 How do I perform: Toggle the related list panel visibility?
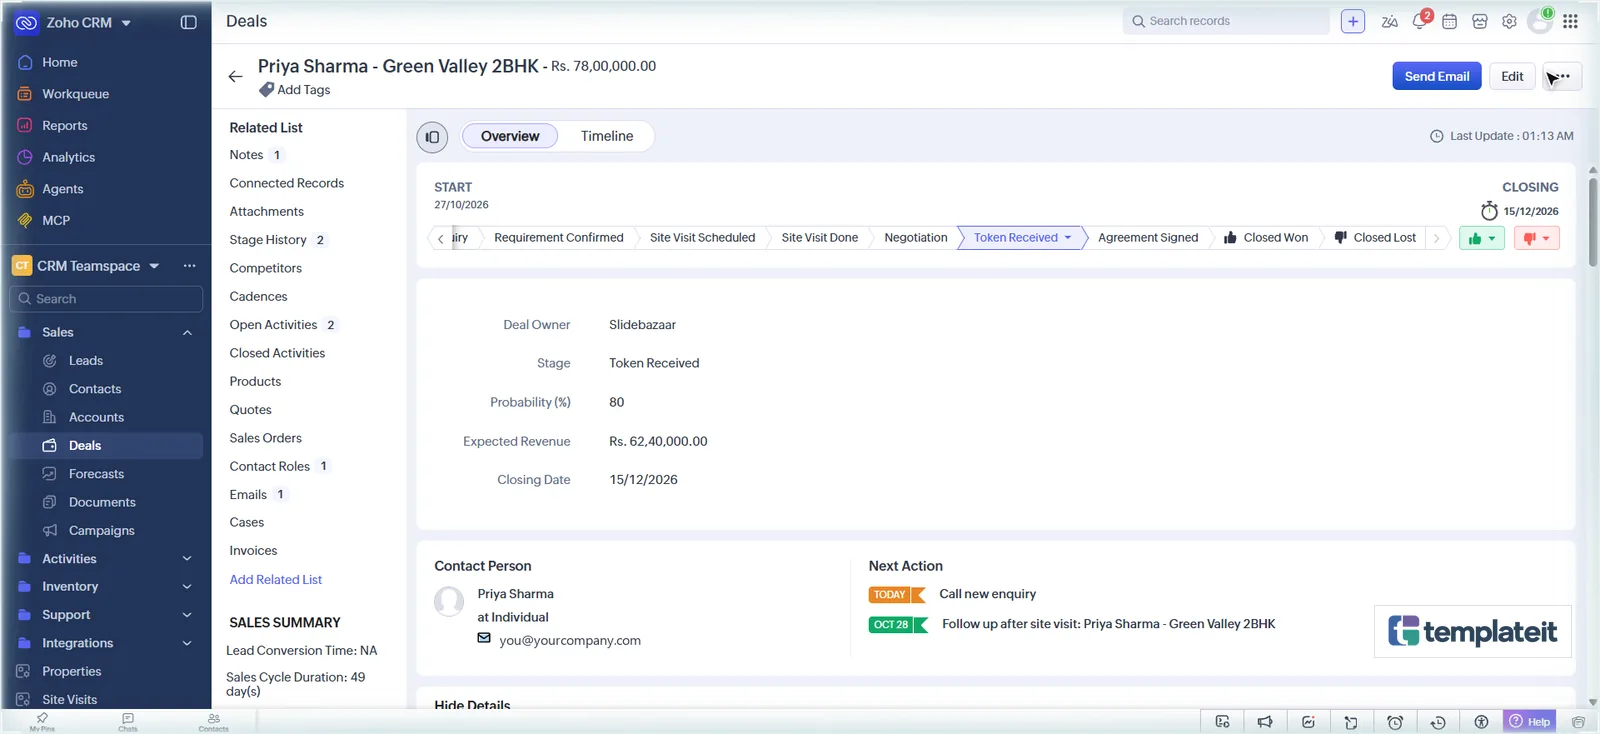432,137
